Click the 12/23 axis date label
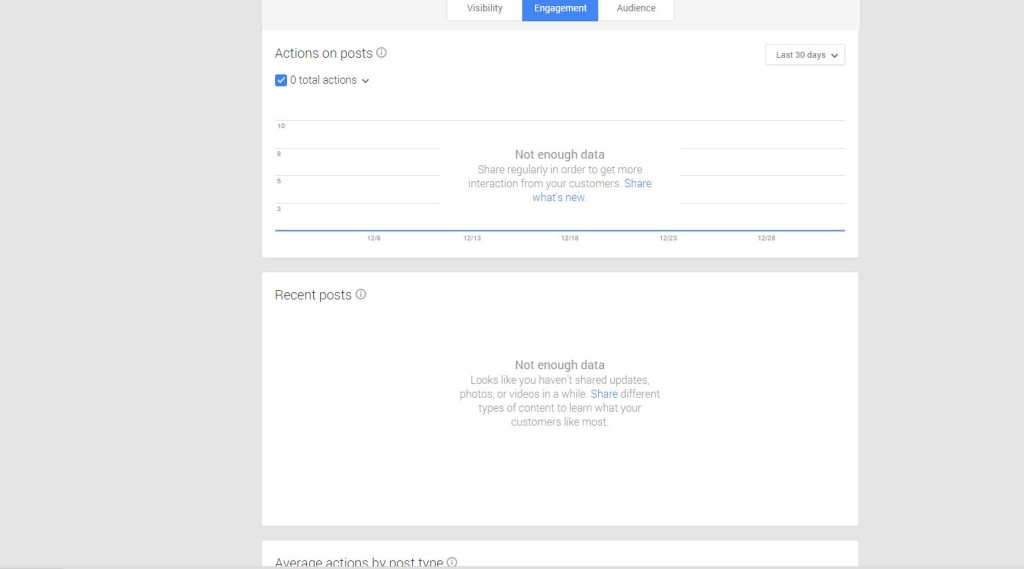This screenshot has width=1024, height=569. tap(668, 238)
